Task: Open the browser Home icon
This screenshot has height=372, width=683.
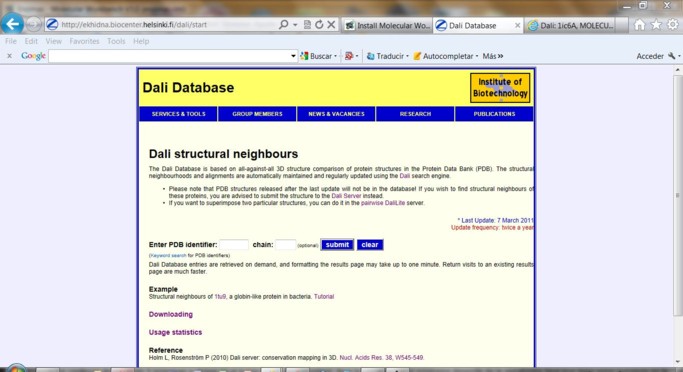Action: (x=639, y=25)
